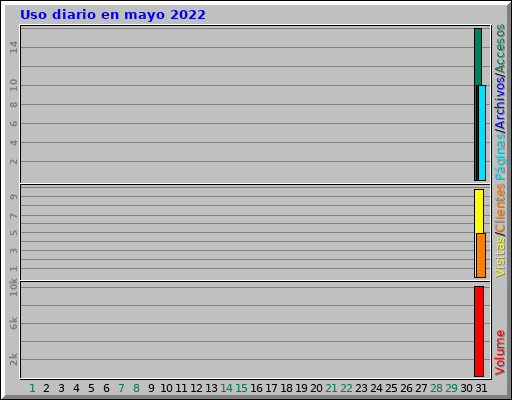Click the cyan Páginas bar for day 31

(x=482, y=133)
